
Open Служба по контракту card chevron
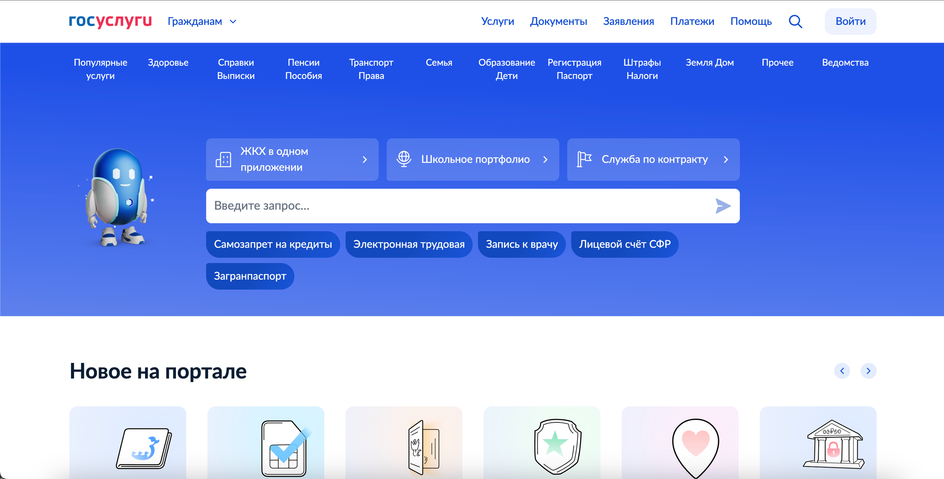point(725,159)
